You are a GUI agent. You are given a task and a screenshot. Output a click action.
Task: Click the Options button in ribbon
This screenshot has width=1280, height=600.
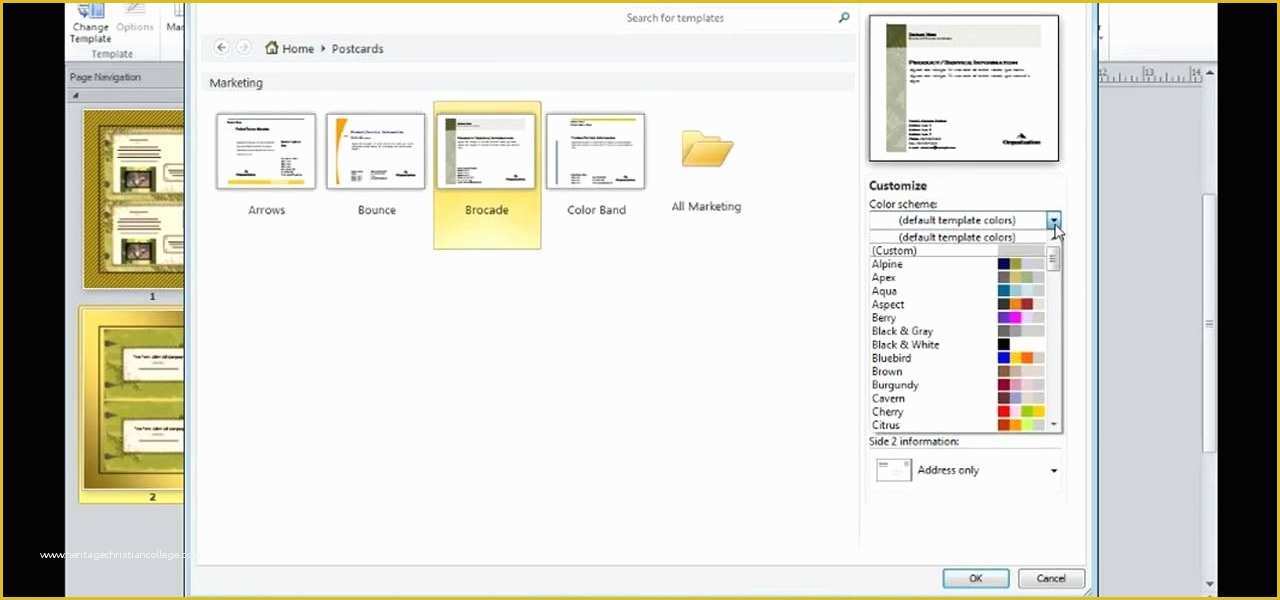coord(134,20)
